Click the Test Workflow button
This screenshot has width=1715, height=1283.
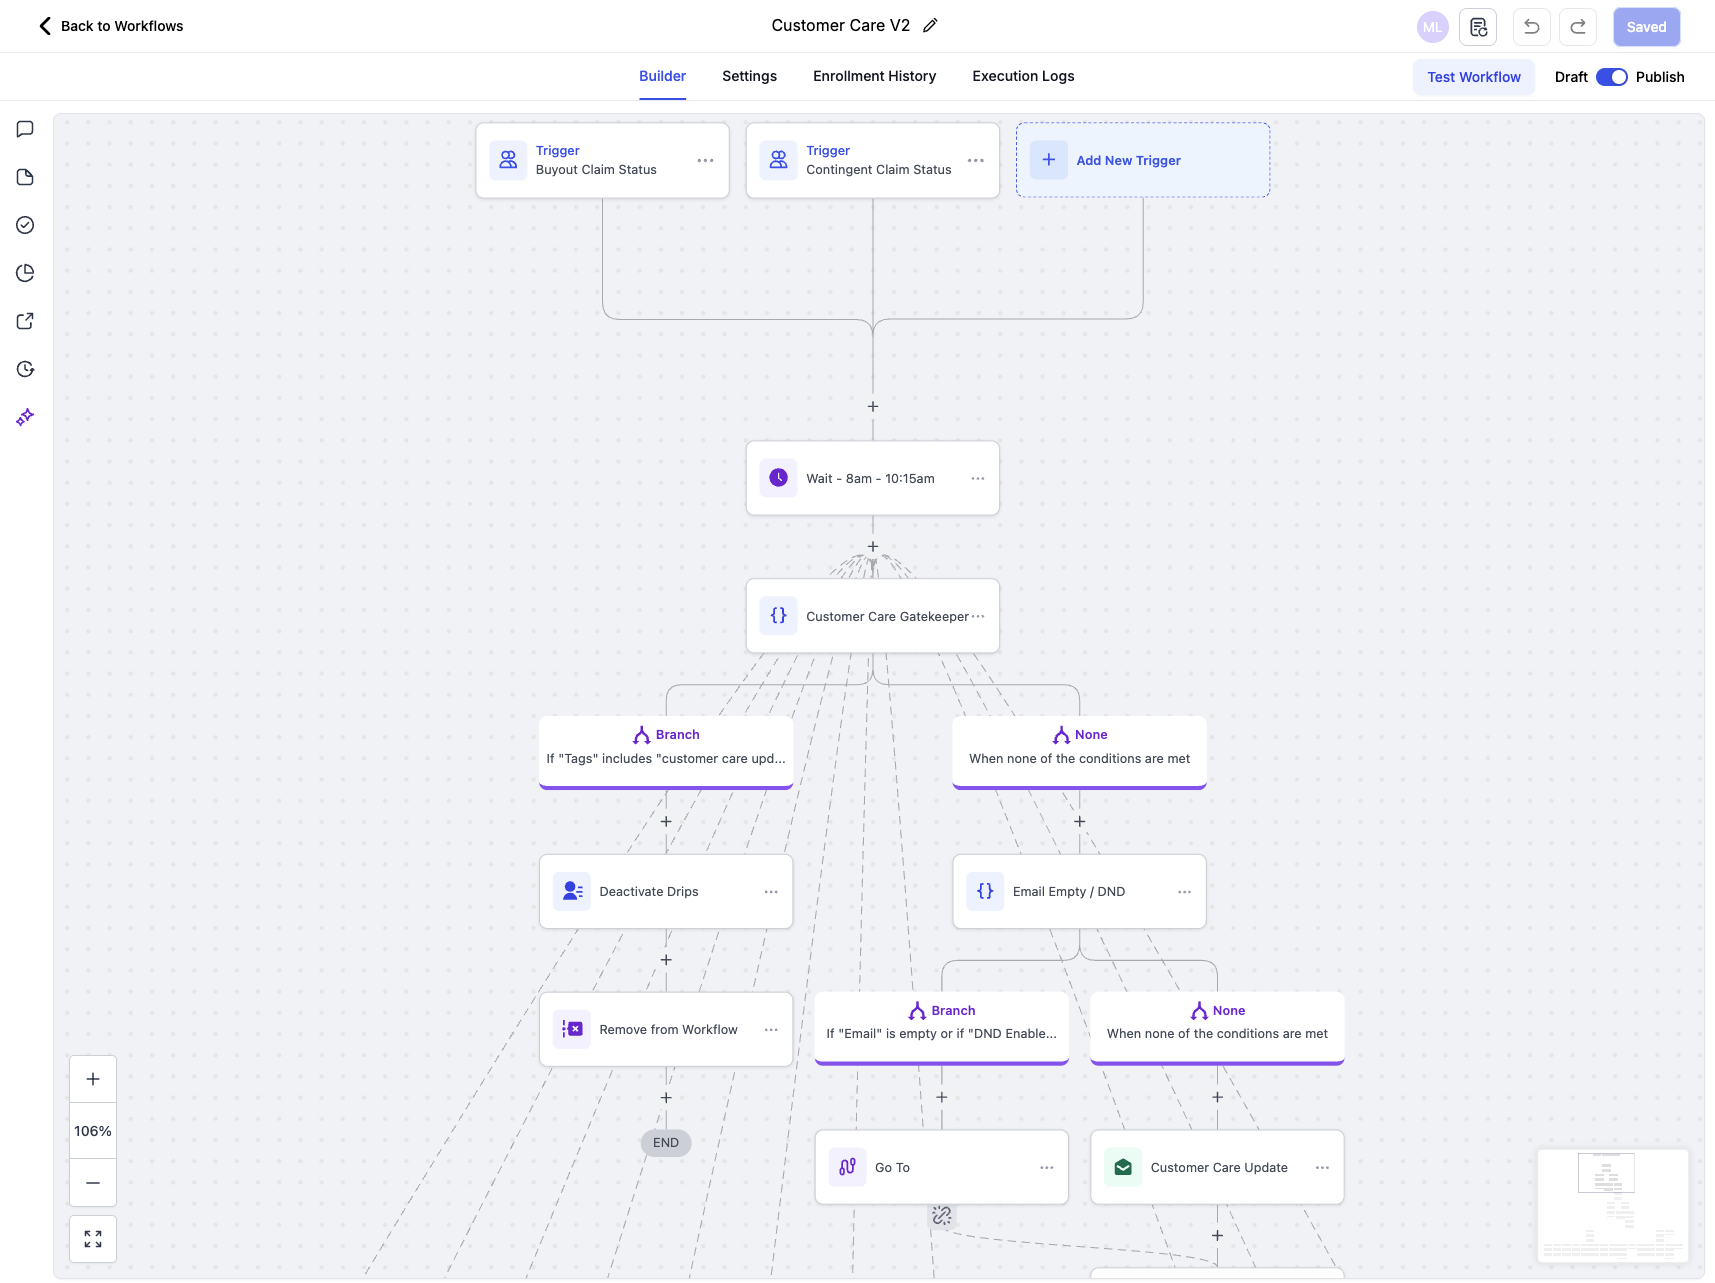1473,77
